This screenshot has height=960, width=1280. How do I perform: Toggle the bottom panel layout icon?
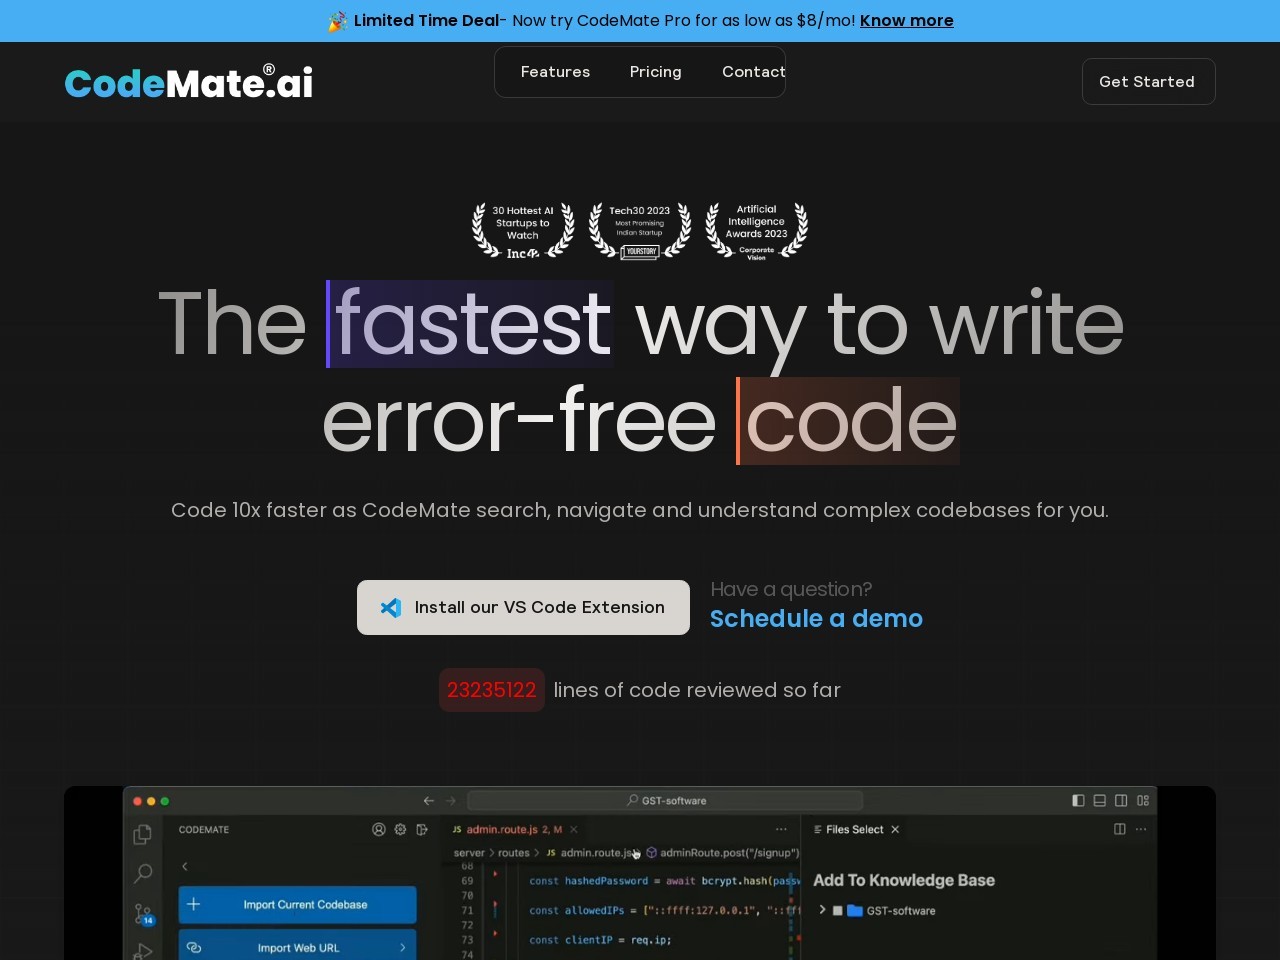[1100, 800]
